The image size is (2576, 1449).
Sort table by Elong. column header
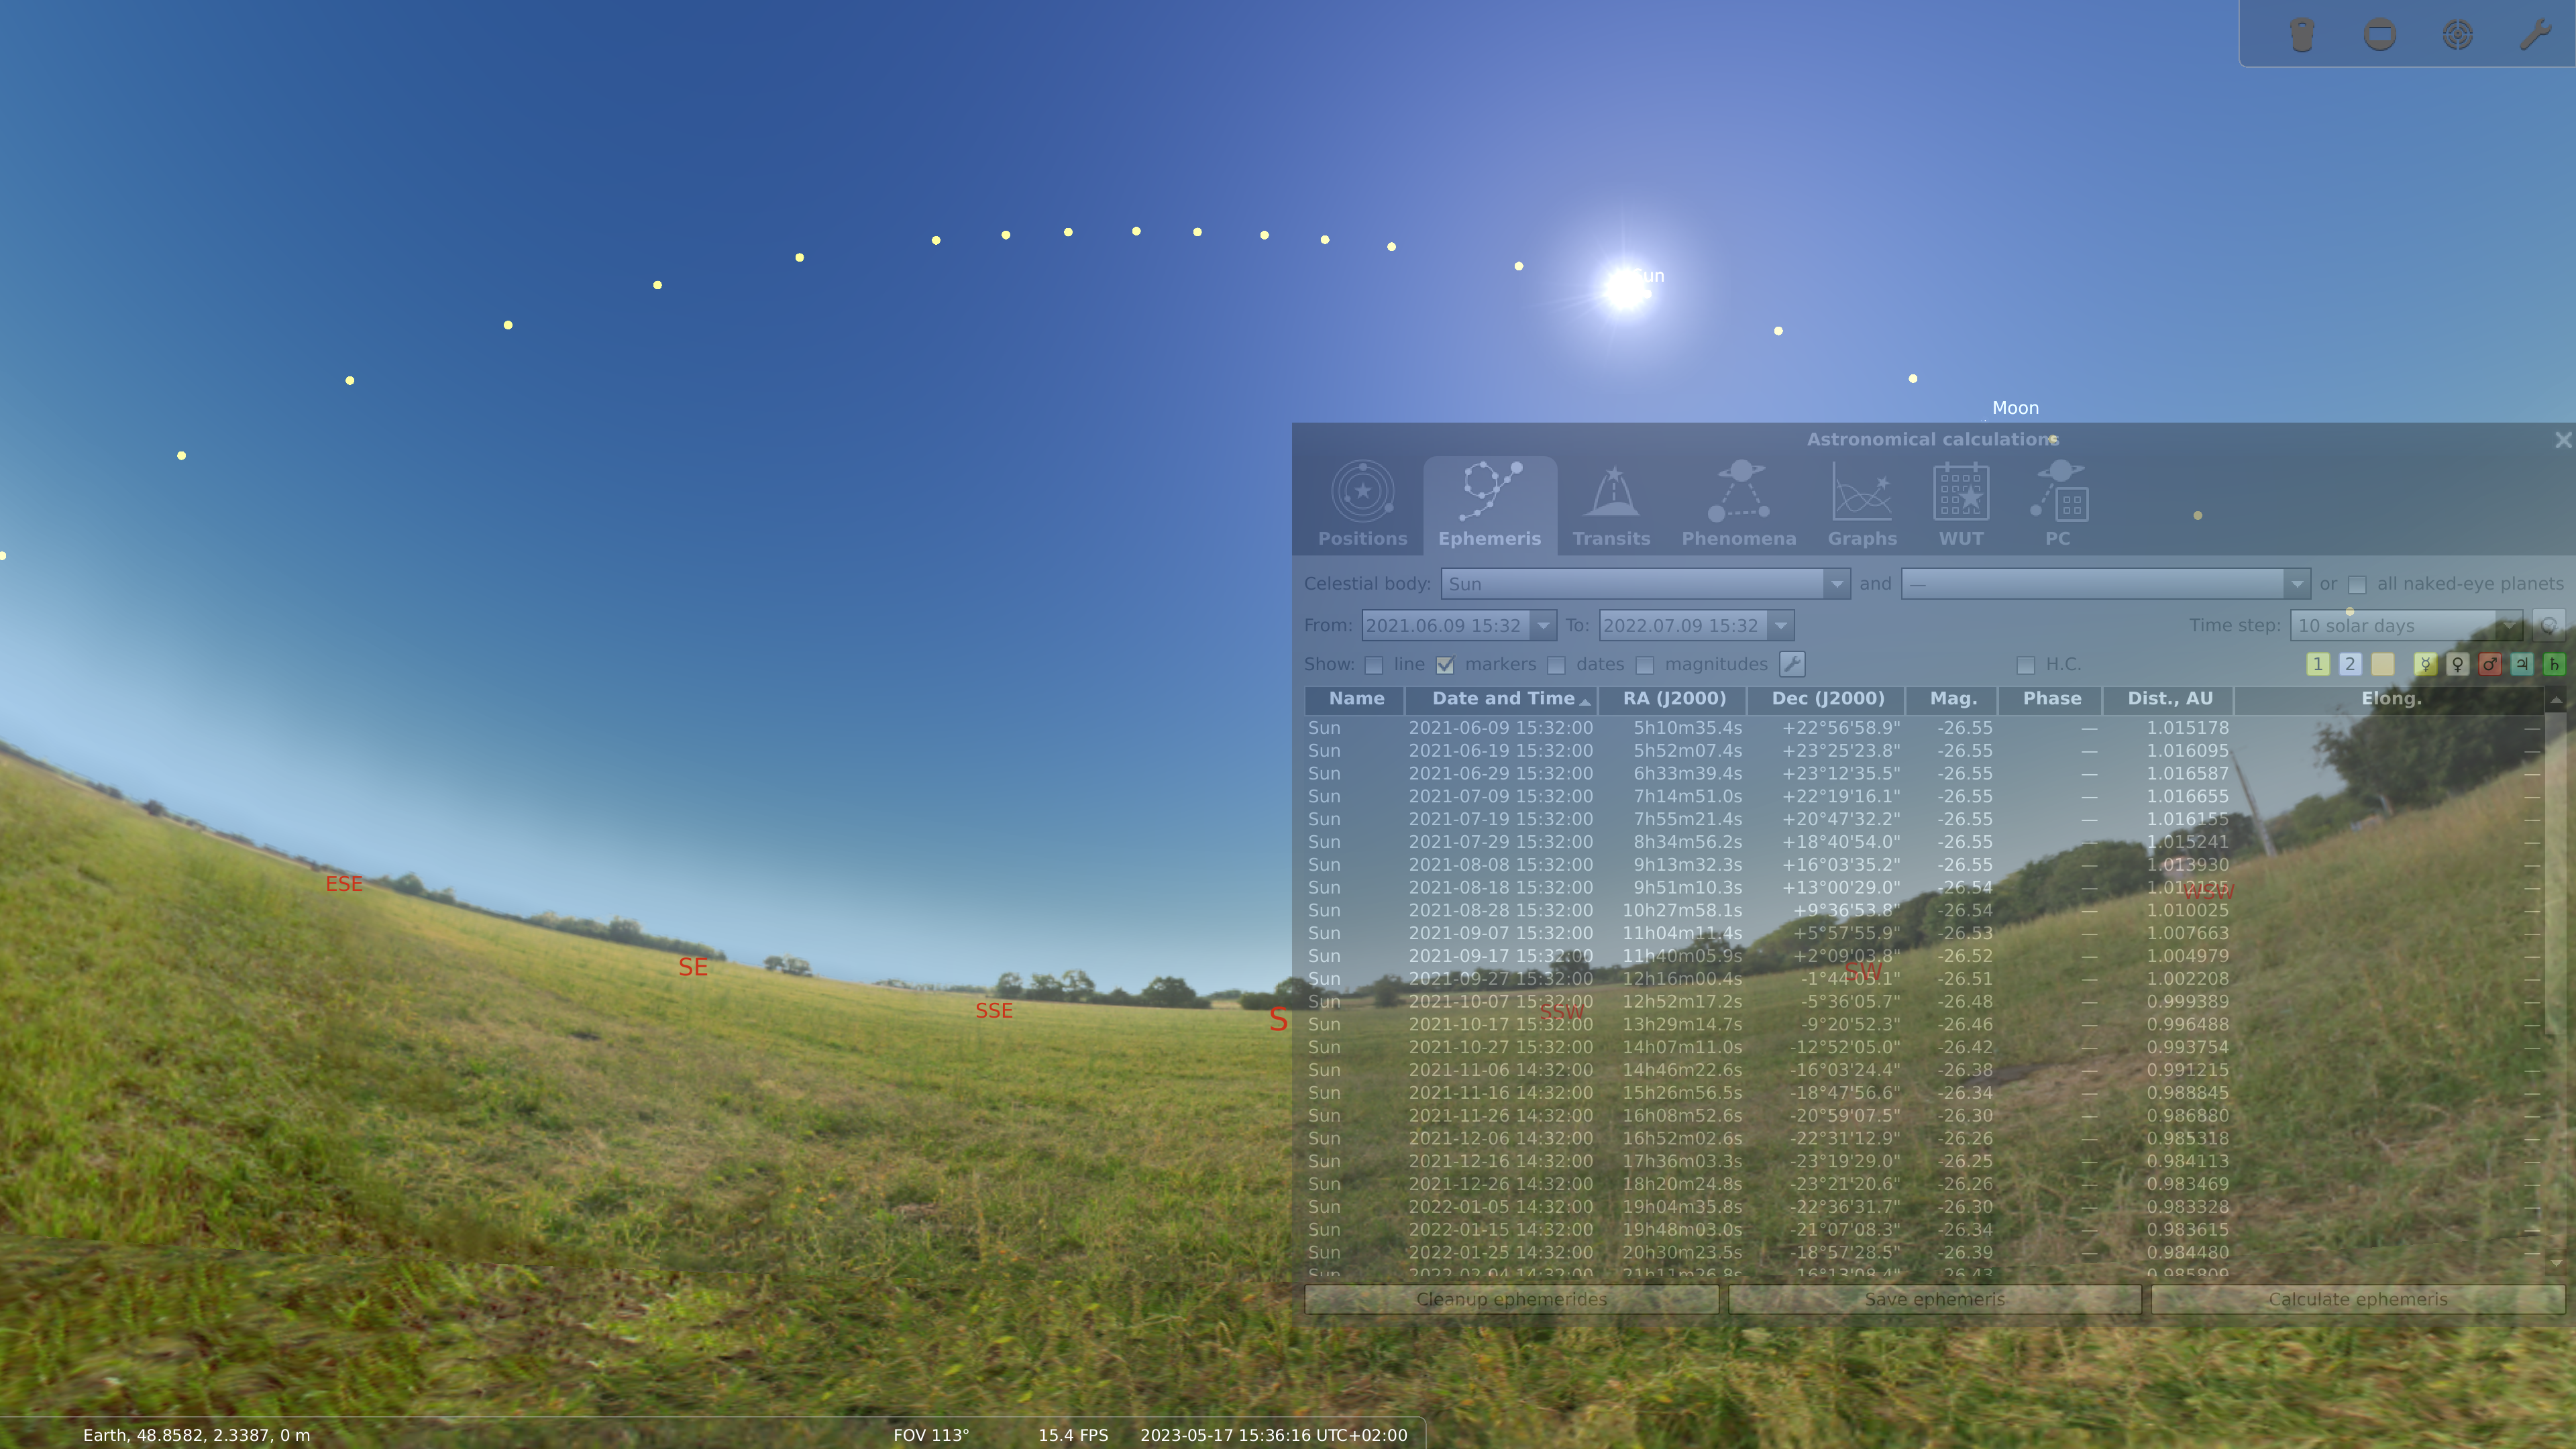pos(2391,699)
